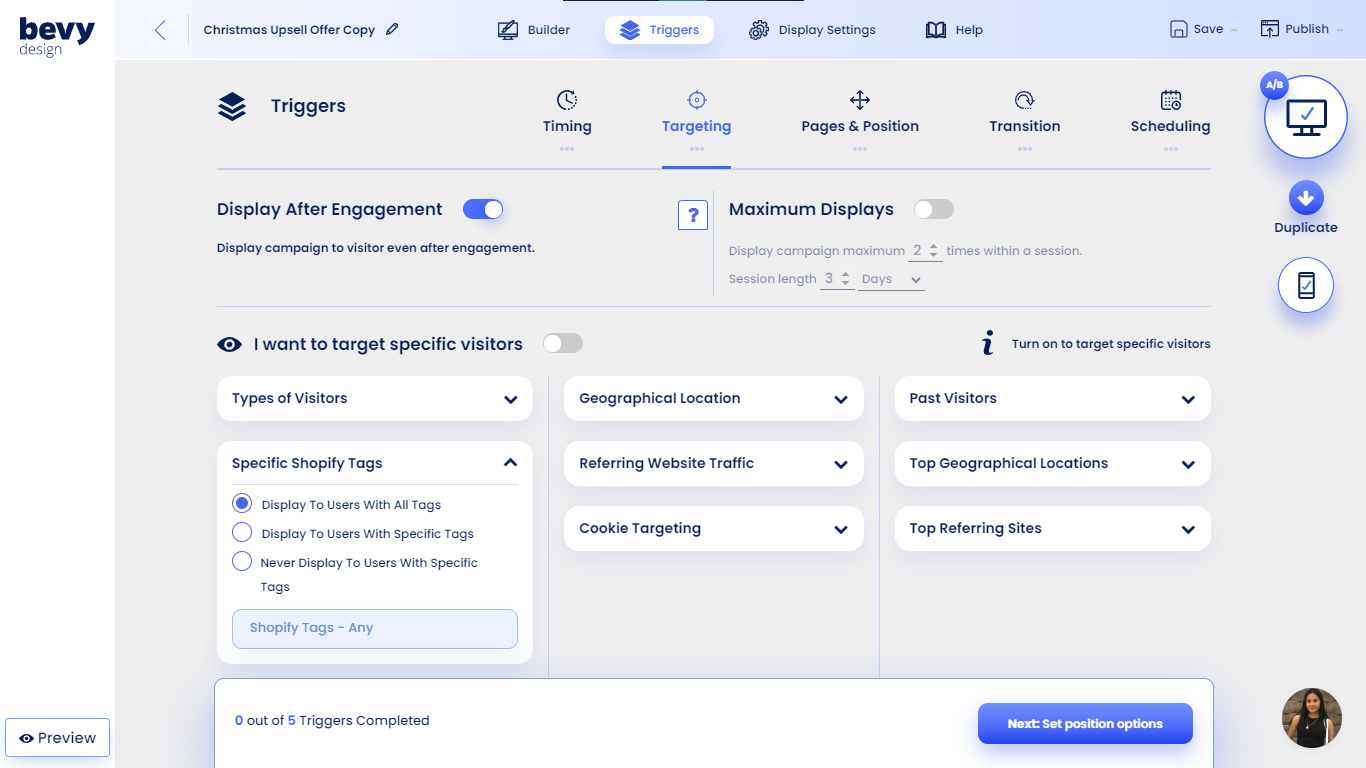Collapse the Specific Shopify Tags panel

coord(510,462)
